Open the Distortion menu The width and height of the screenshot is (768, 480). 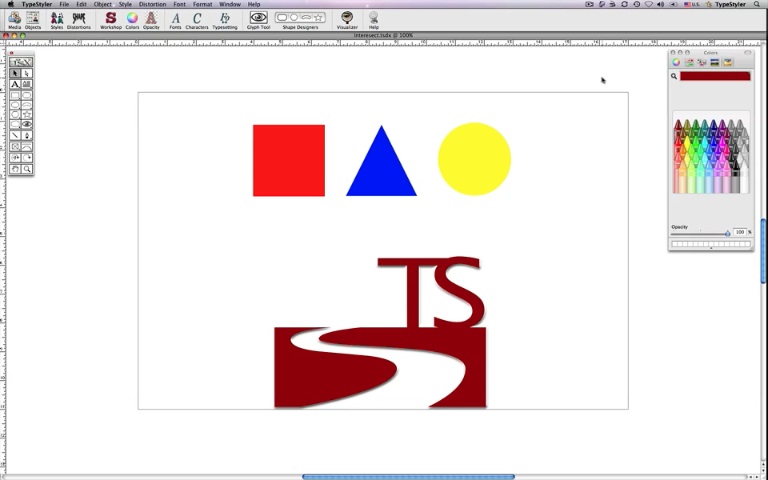click(152, 4)
